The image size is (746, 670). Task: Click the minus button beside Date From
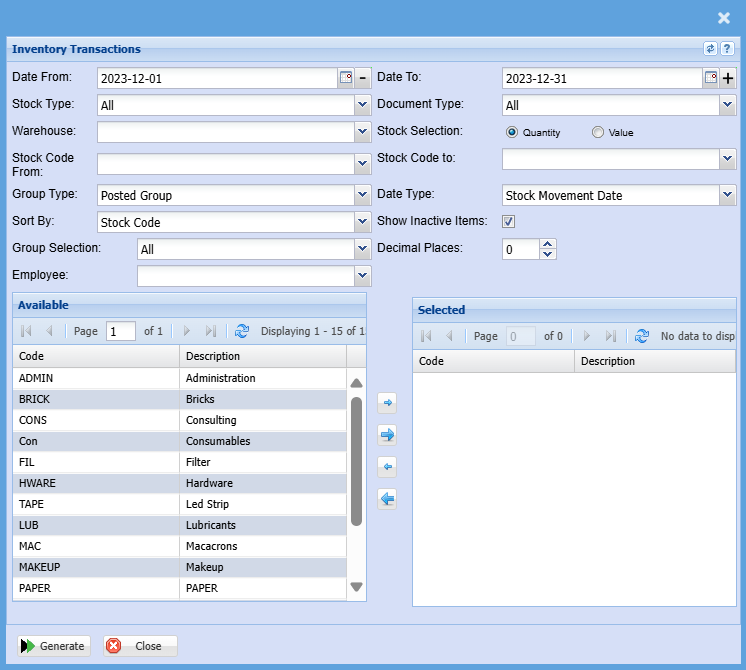(x=363, y=78)
